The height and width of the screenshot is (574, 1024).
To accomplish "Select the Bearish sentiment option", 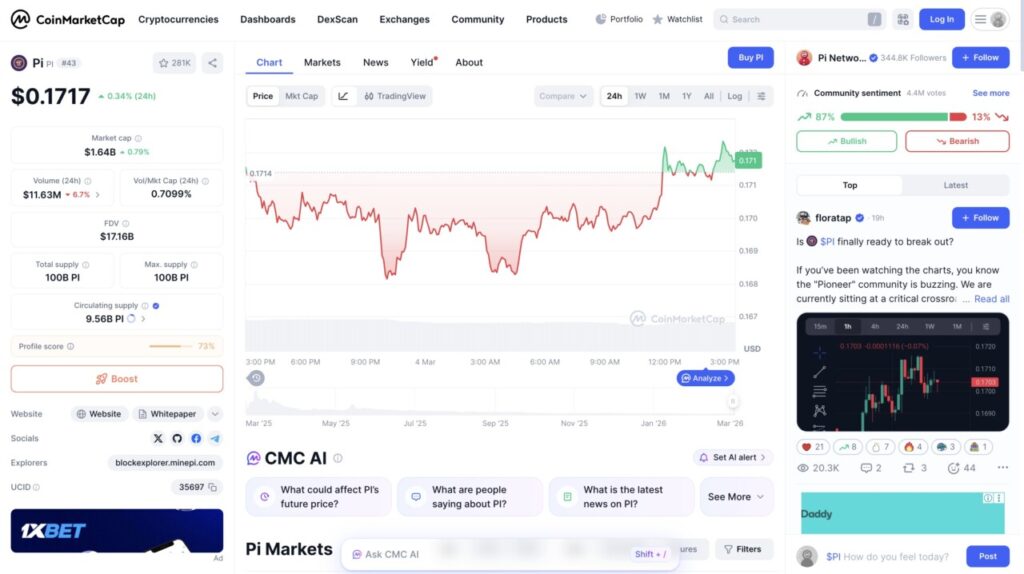I will (x=957, y=141).
